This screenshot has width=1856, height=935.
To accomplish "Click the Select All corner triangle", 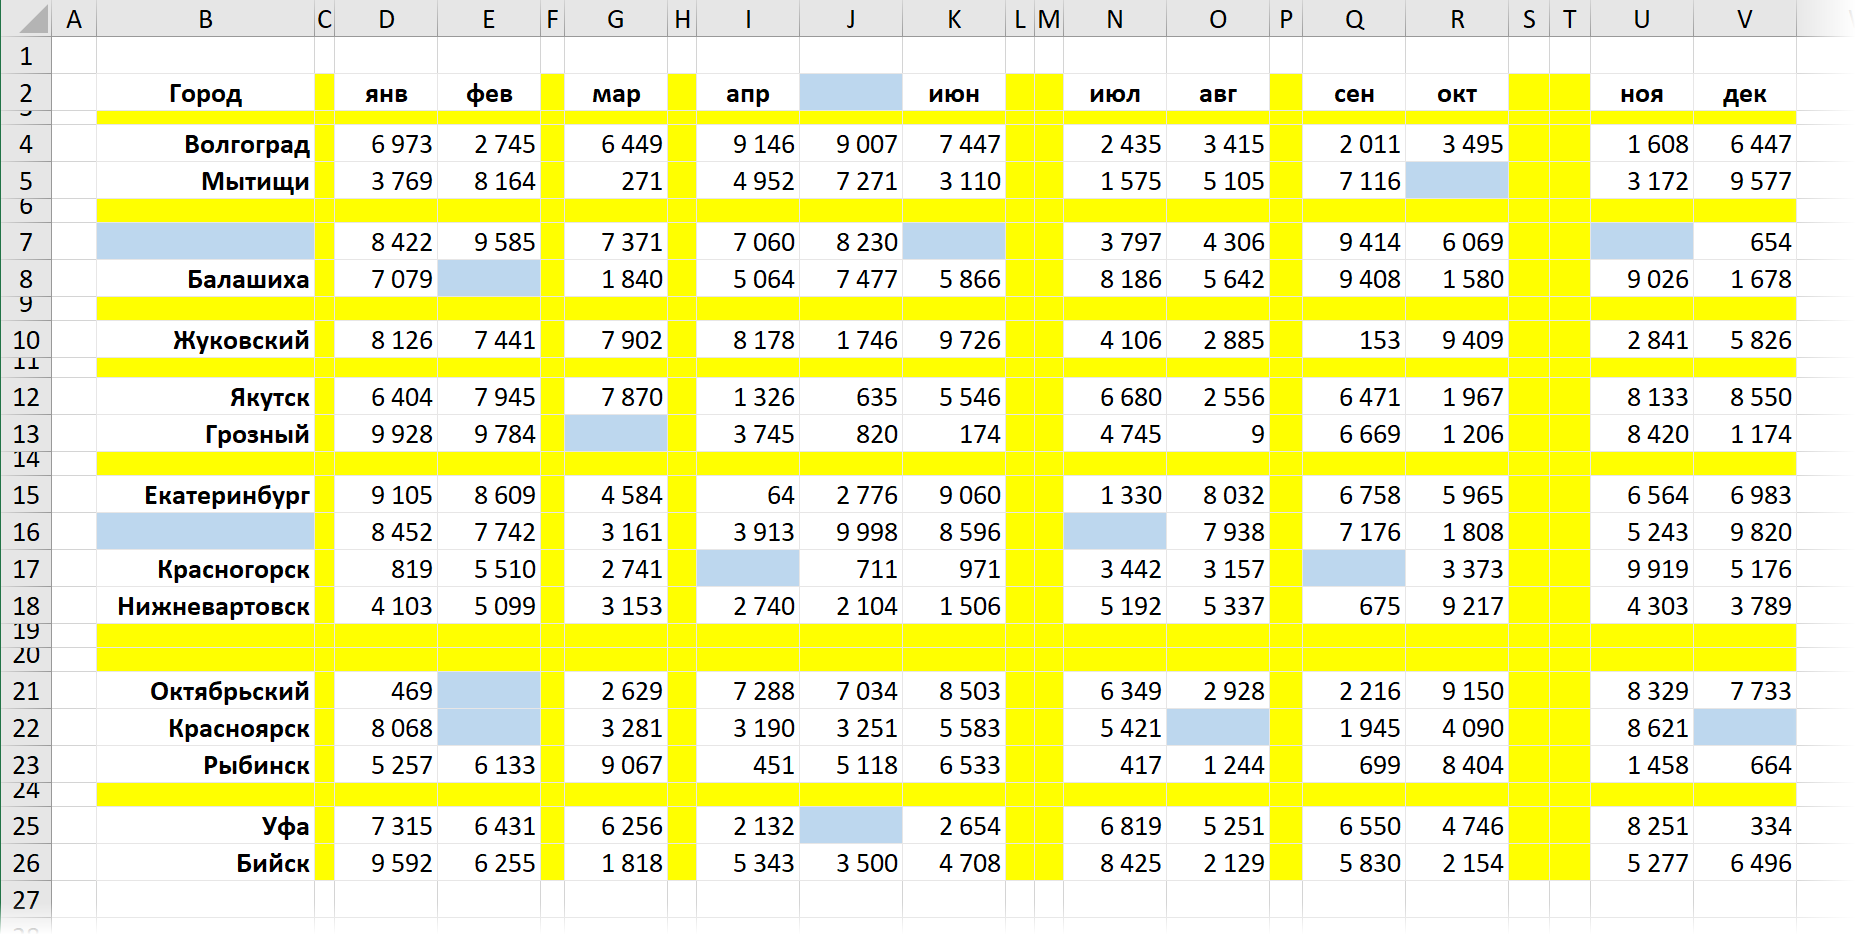I will pyautogui.click(x=25, y=19).
